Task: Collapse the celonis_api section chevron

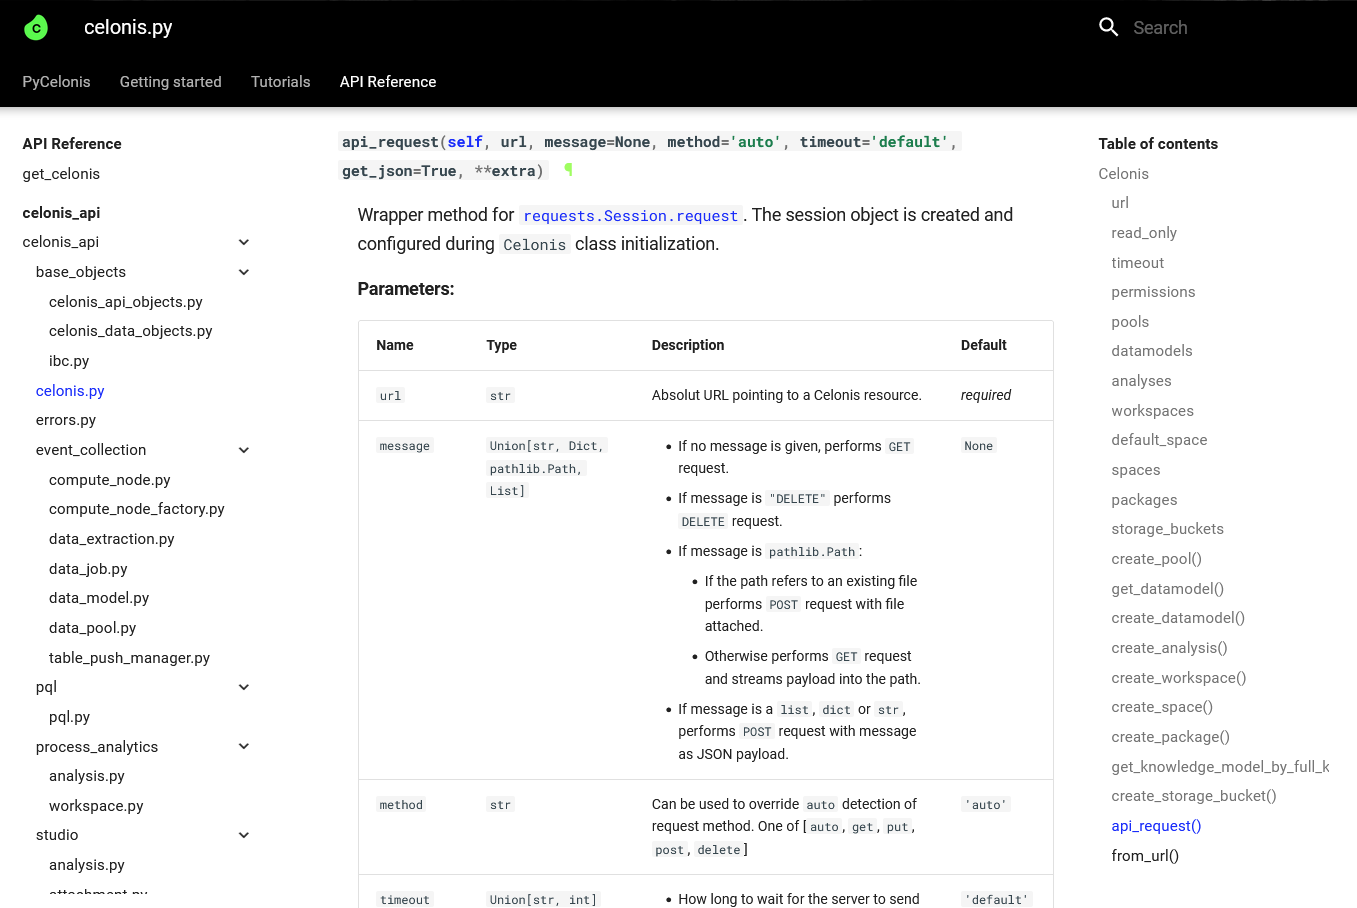Action: click(244, 242)
